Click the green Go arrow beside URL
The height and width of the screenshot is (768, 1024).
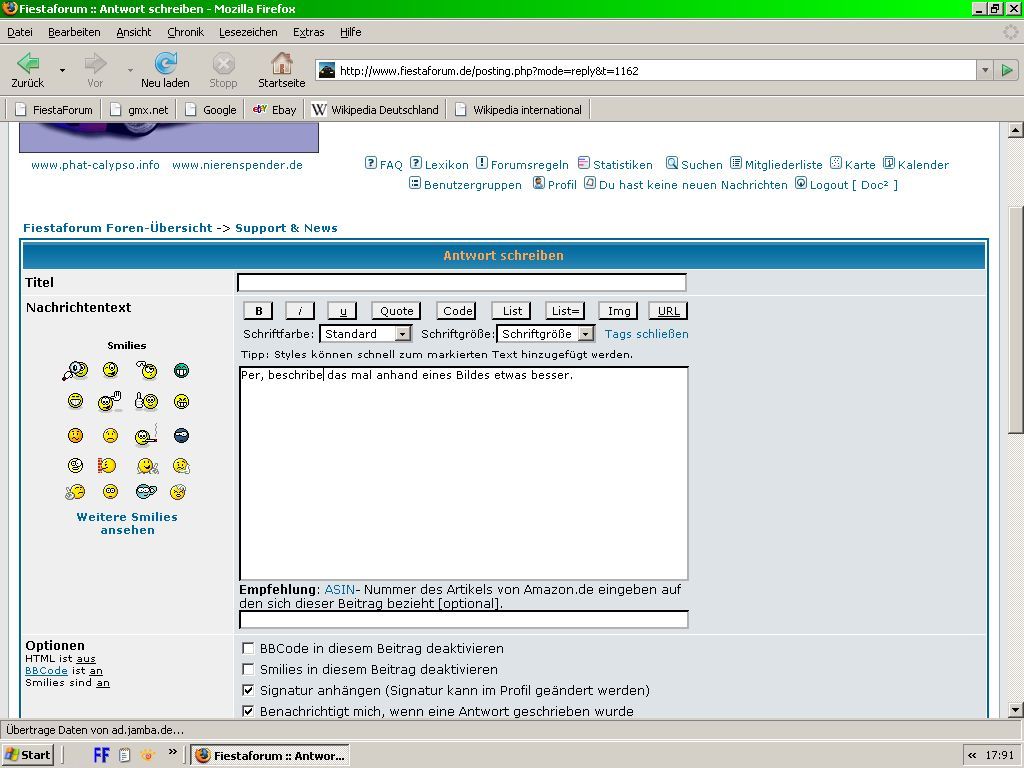tap(1007, 70)
